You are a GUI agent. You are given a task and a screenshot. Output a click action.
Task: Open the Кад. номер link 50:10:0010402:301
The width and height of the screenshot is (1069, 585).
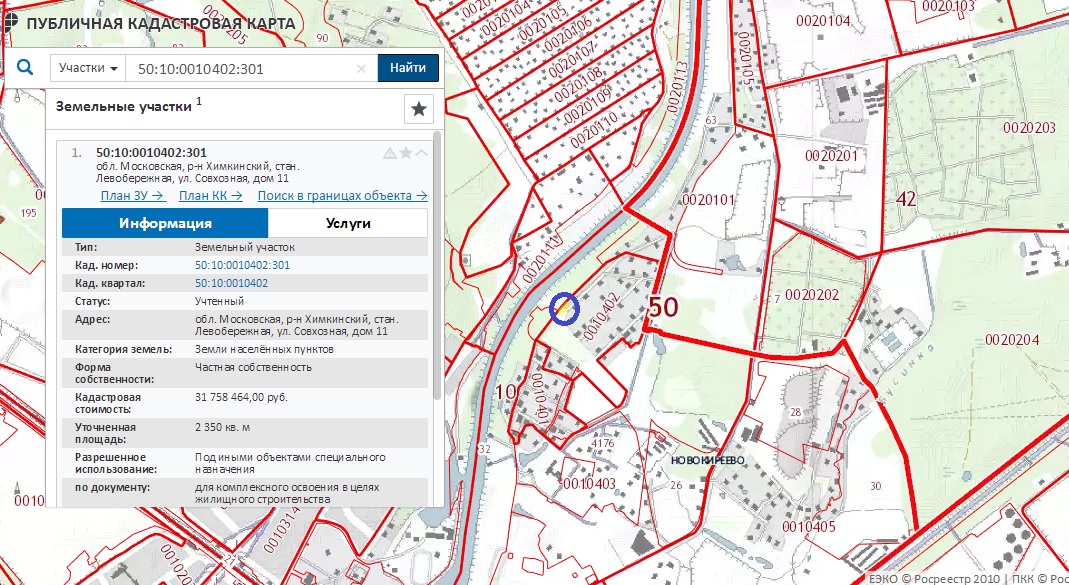(243, 265)
